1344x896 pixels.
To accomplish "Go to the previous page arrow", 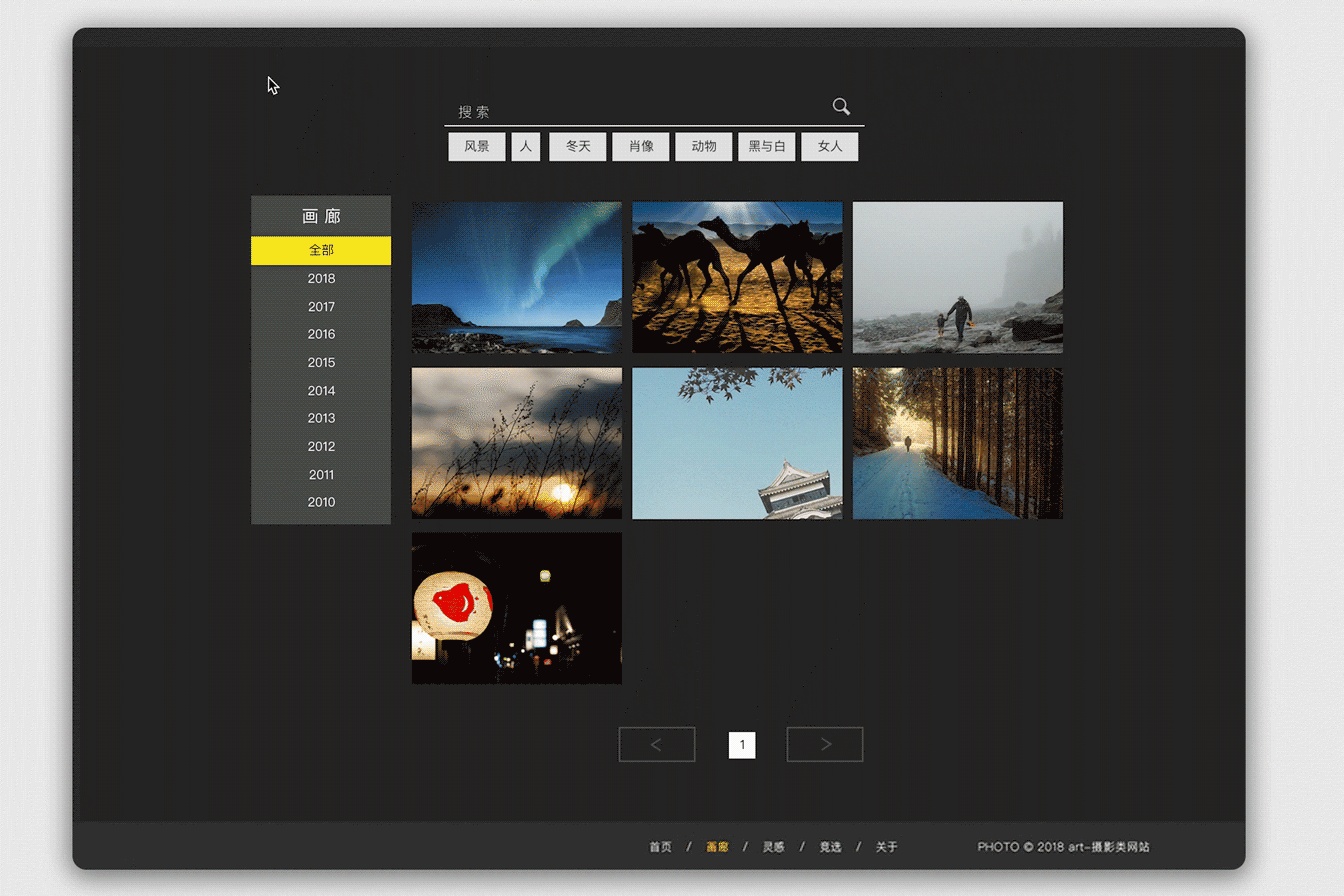I will click(657, 744).
